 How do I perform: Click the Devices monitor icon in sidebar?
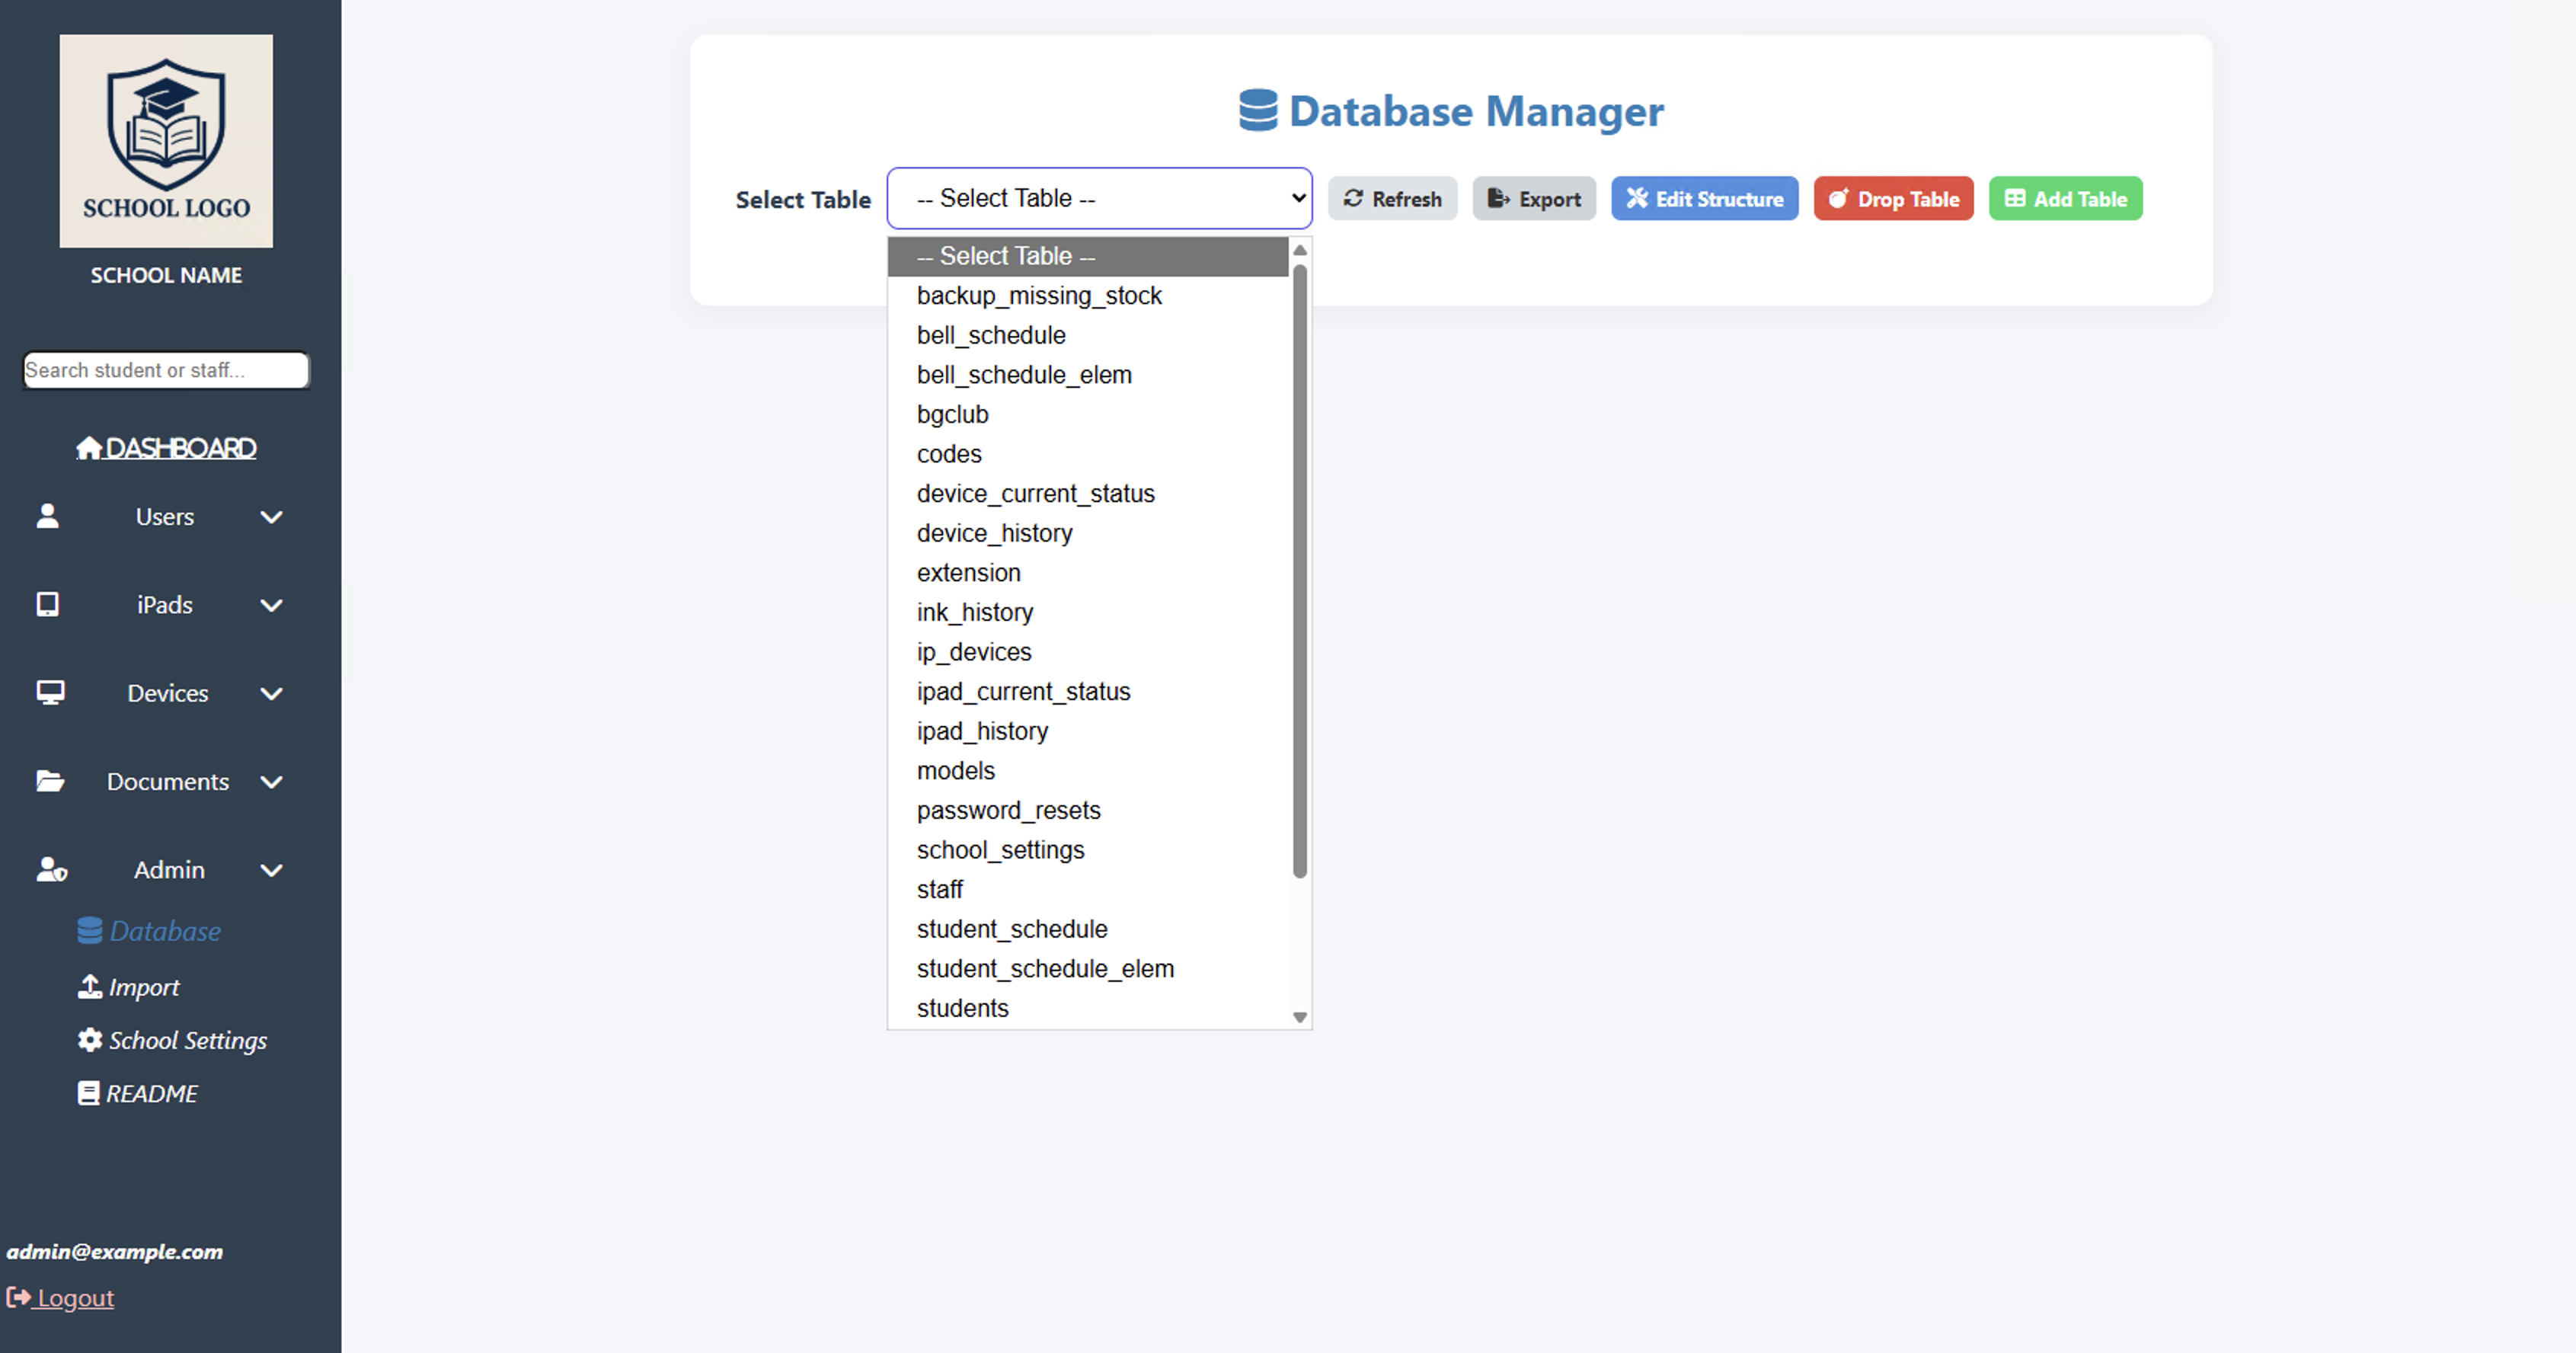[x=50, y=692]
